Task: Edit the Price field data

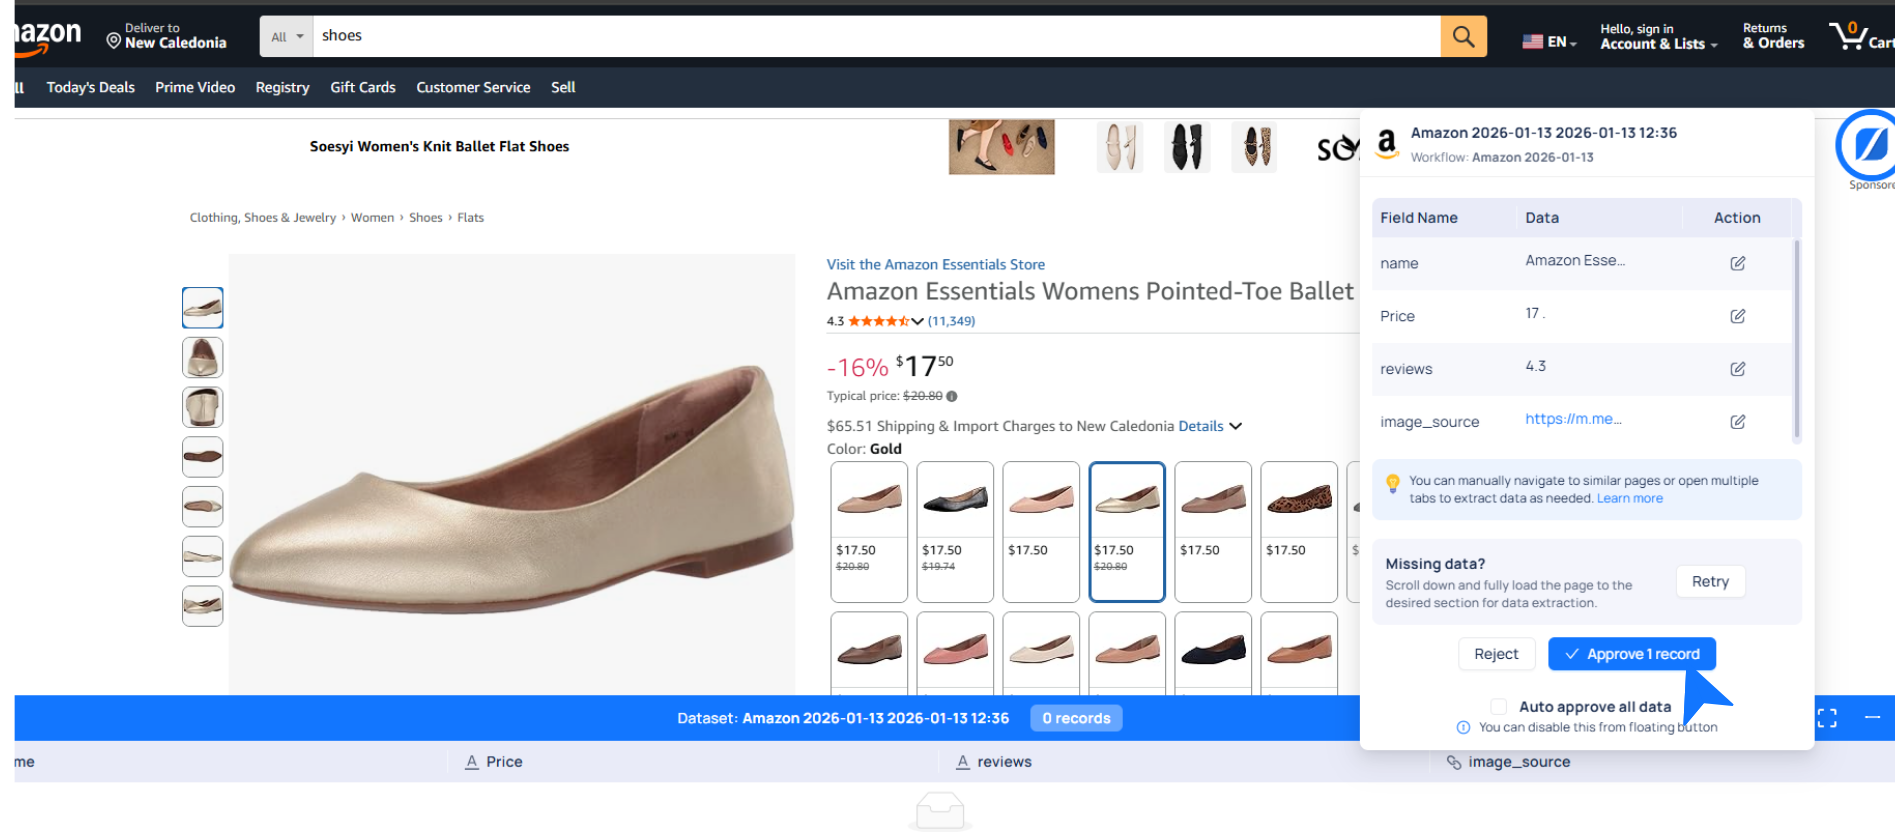Action: [1738, 316]
